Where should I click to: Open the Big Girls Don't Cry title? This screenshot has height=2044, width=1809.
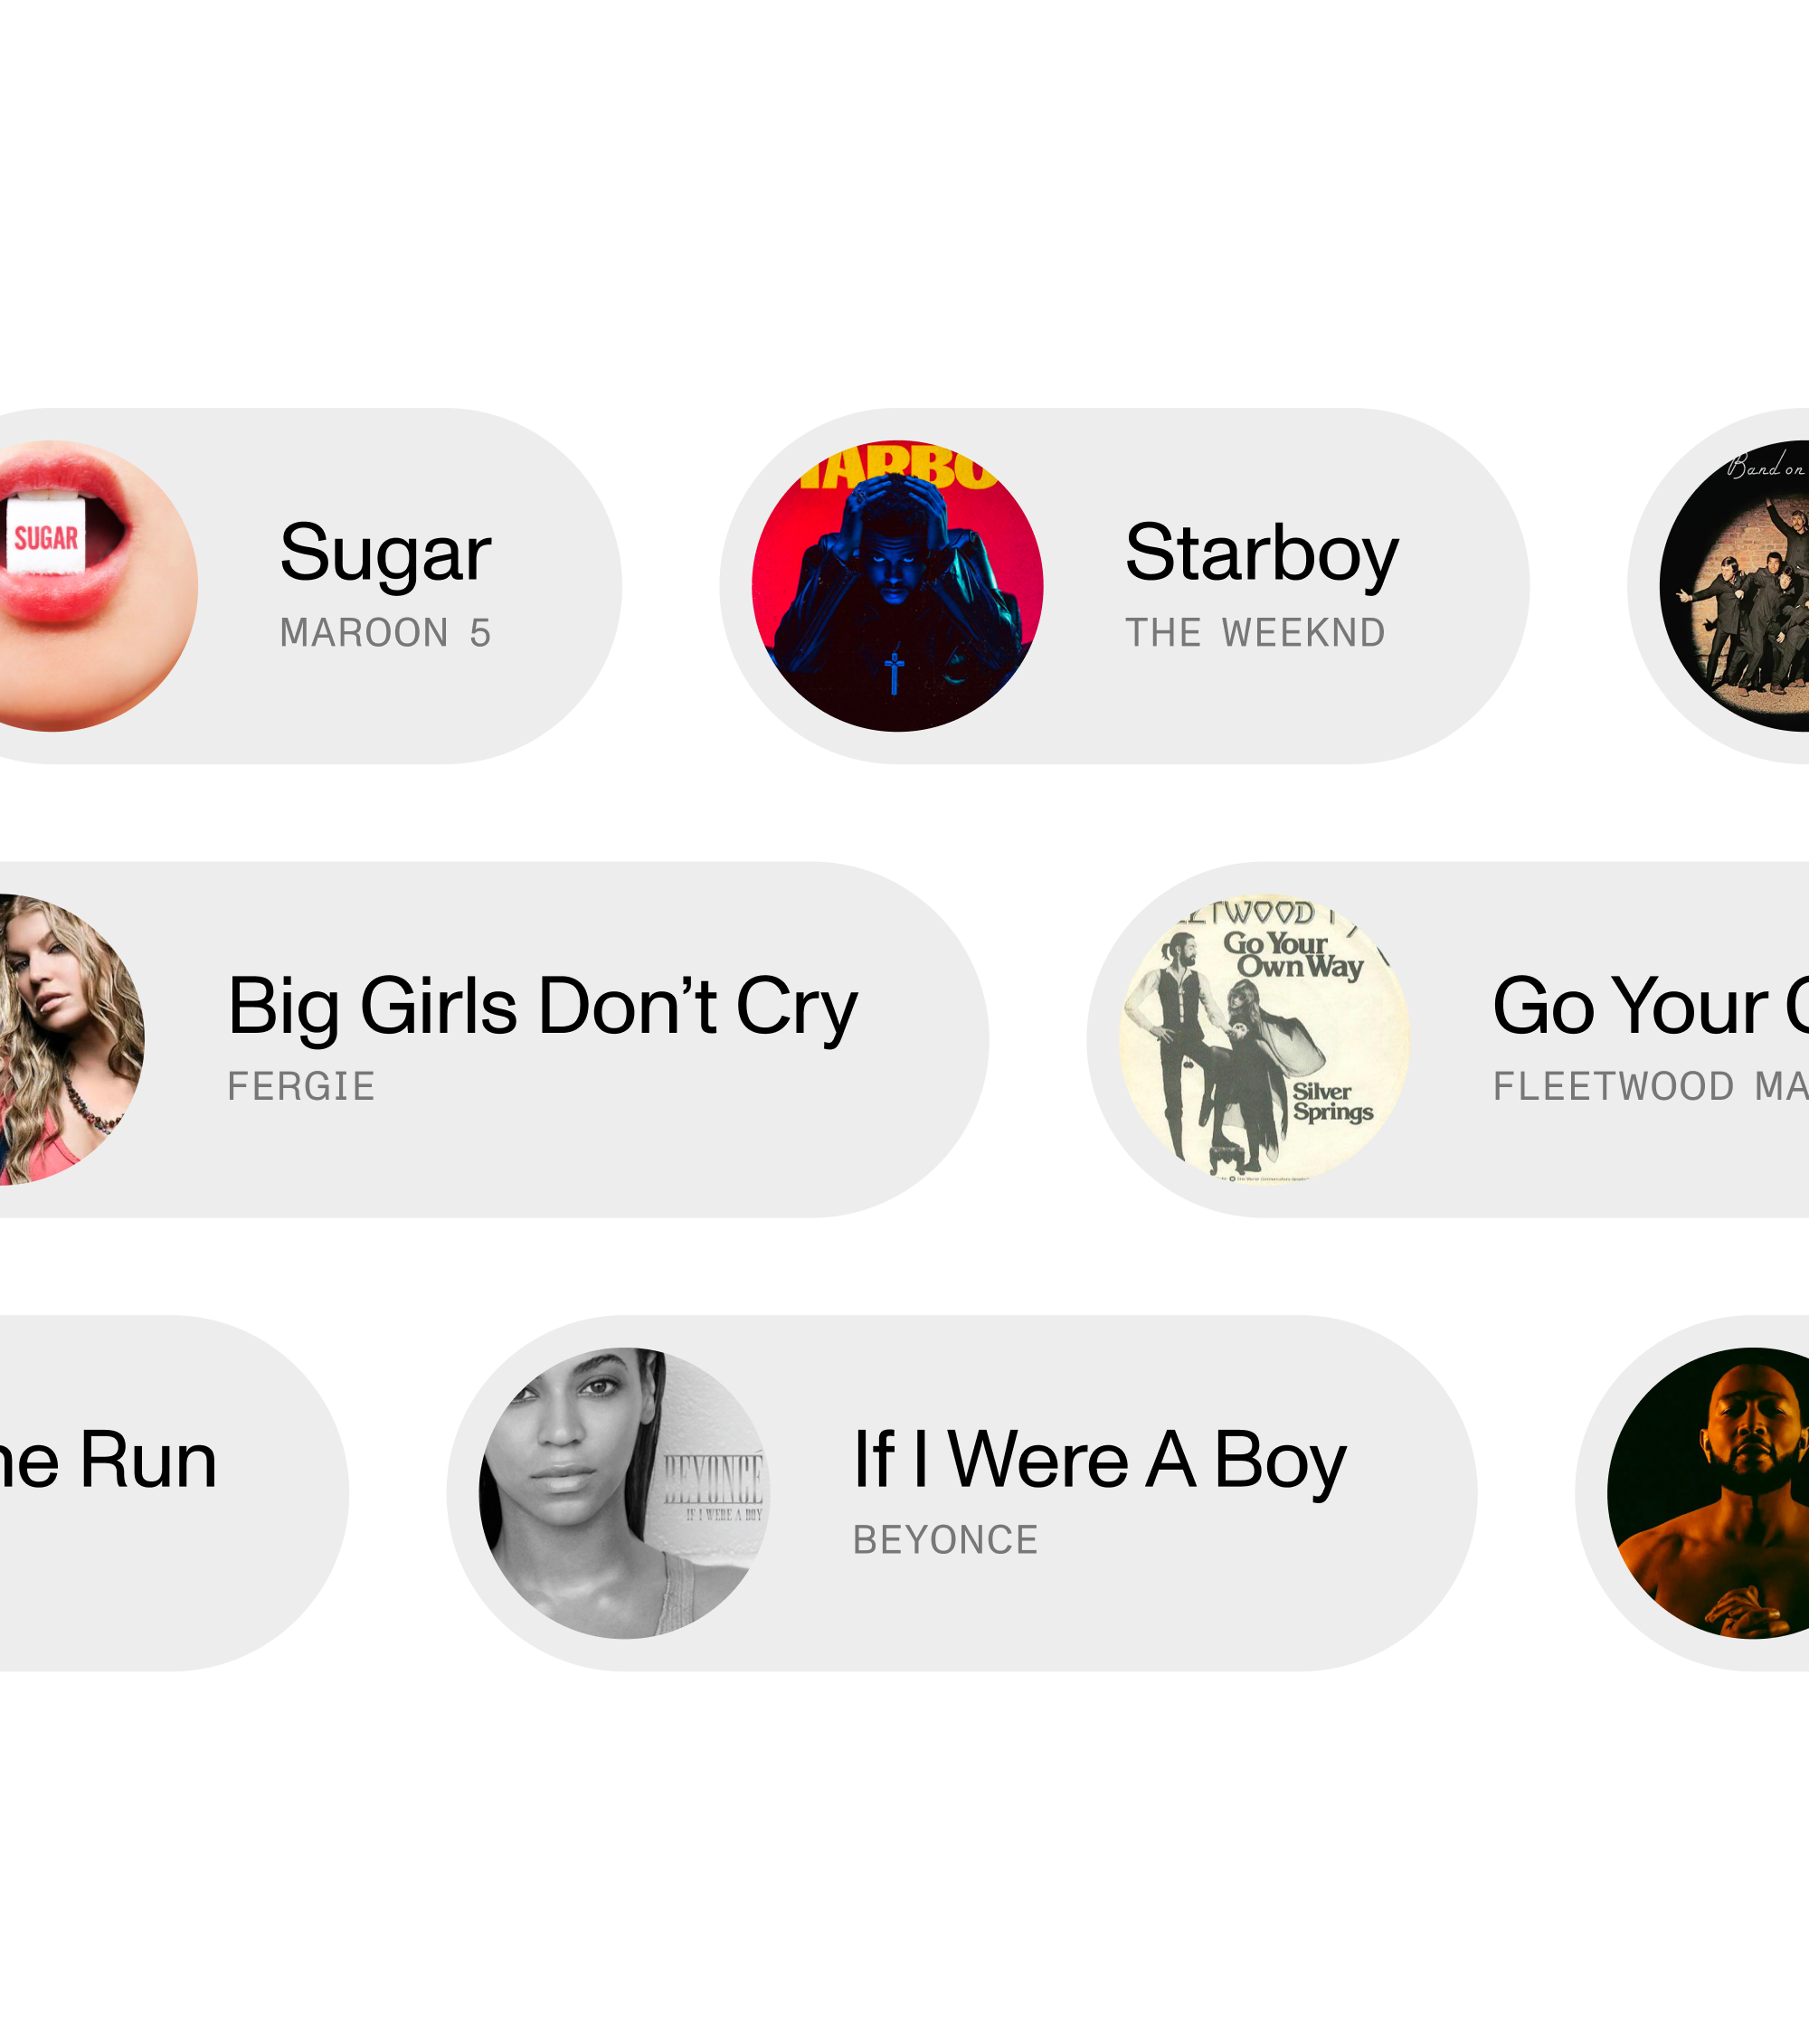(543, 1008)
